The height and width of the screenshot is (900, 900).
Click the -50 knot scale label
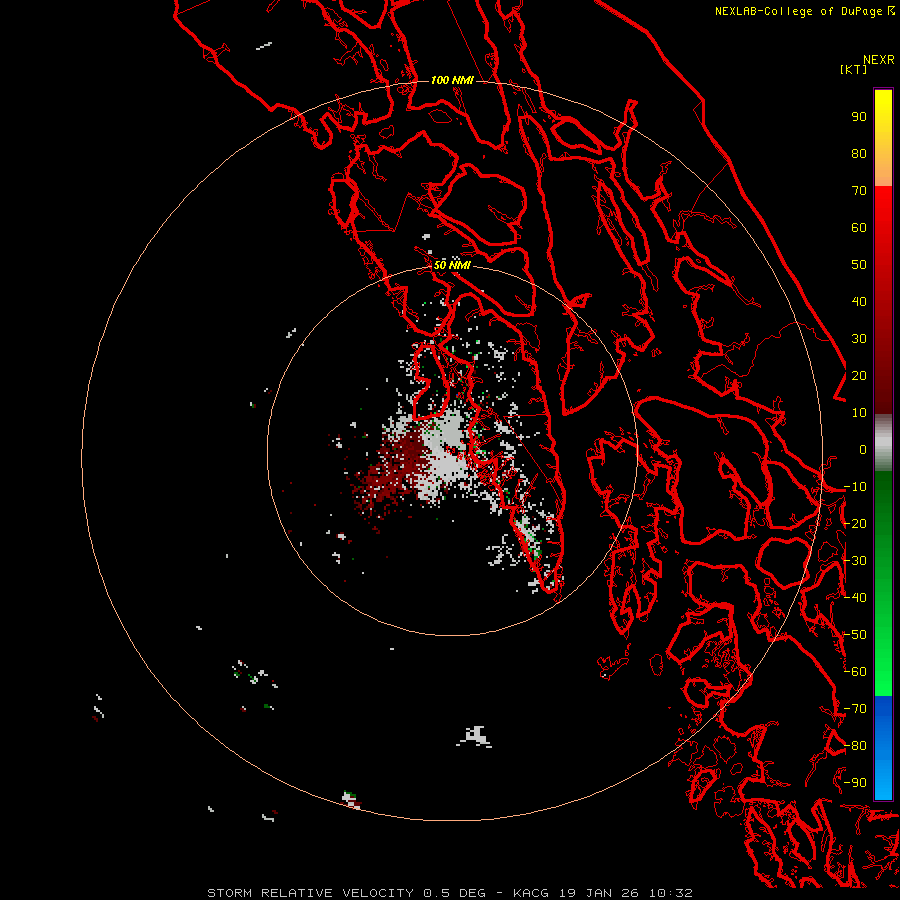pyautogui.click(x=855, y=635)
